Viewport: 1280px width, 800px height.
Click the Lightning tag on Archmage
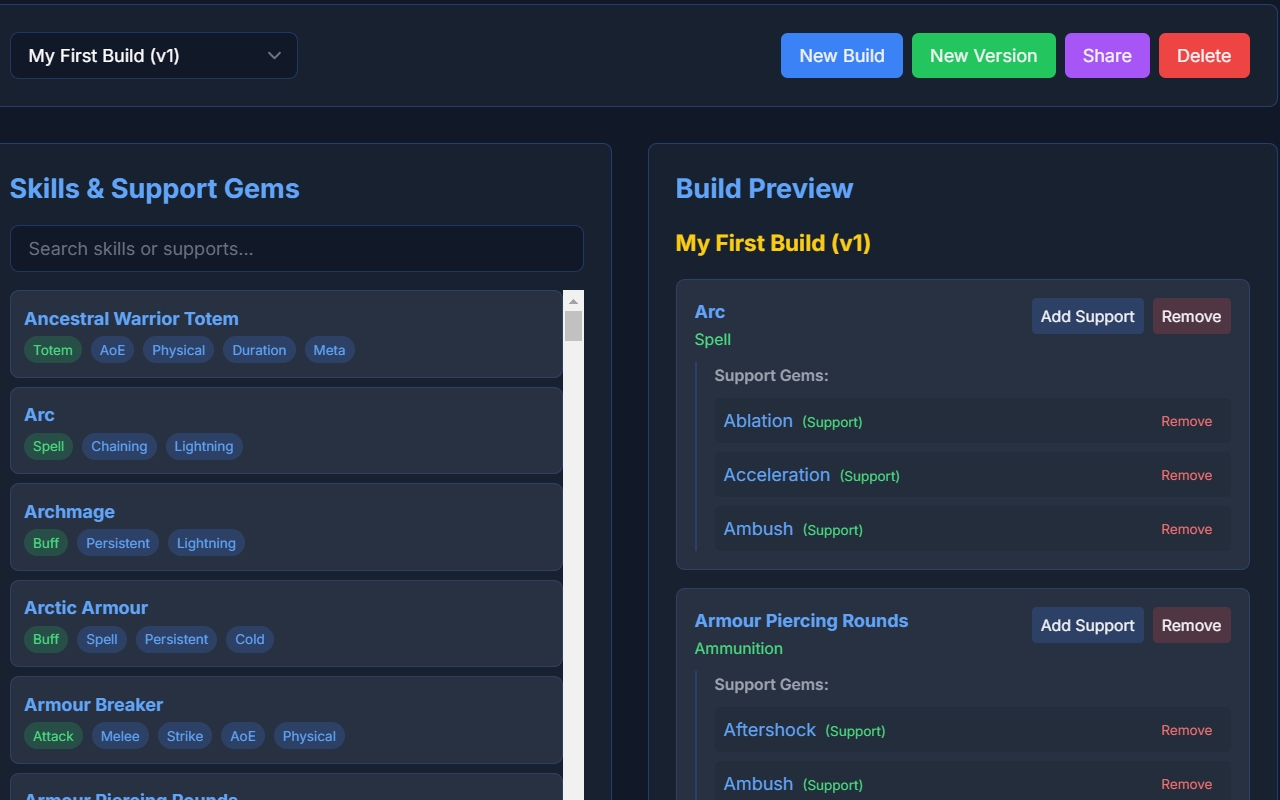coord(206,543)
